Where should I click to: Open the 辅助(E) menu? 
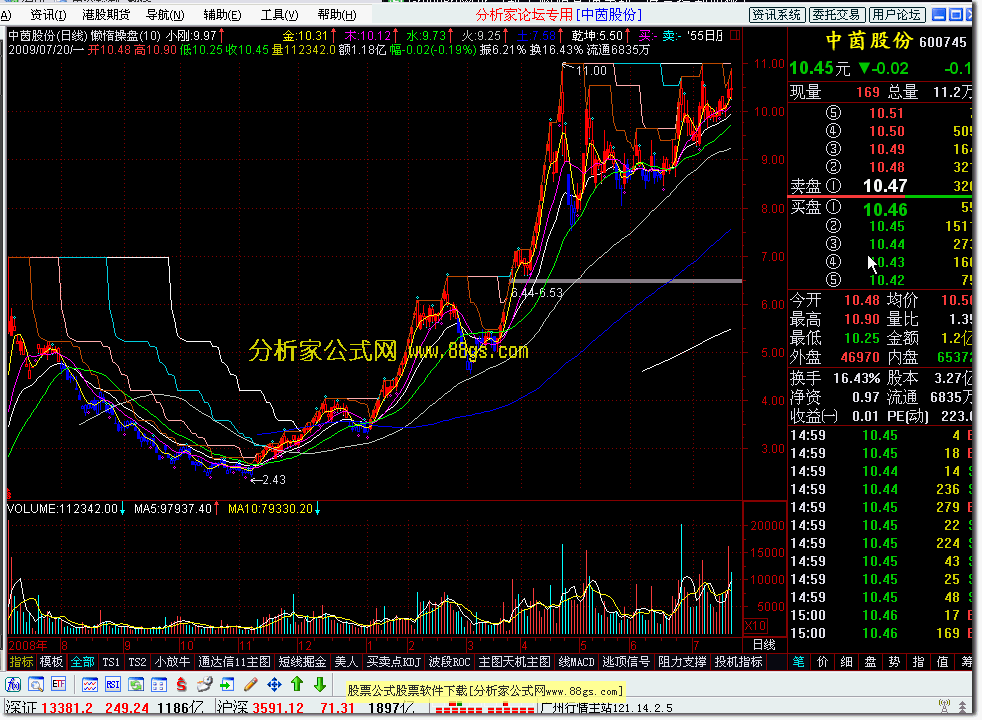(222, 14)
